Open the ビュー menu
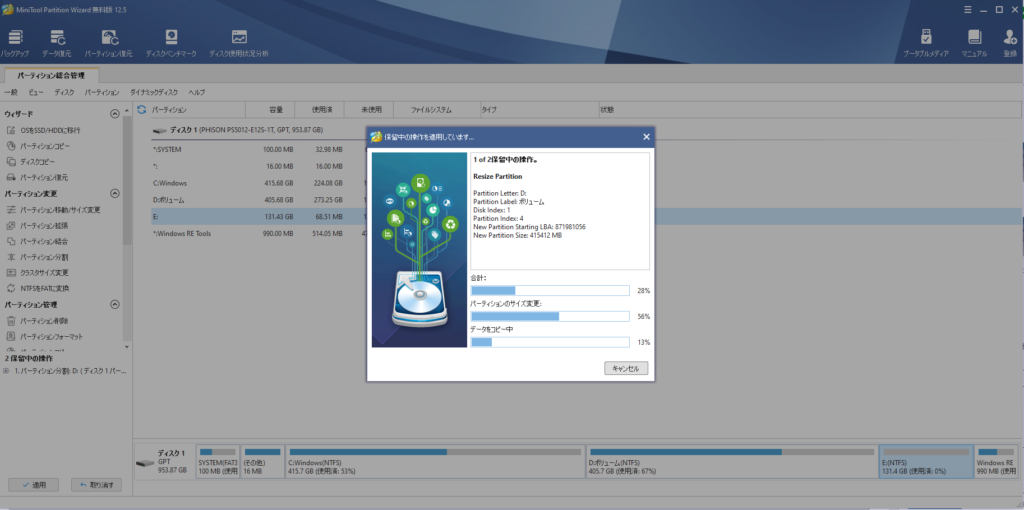Viewport: 1024px width, 510px height. pos(36,92)
